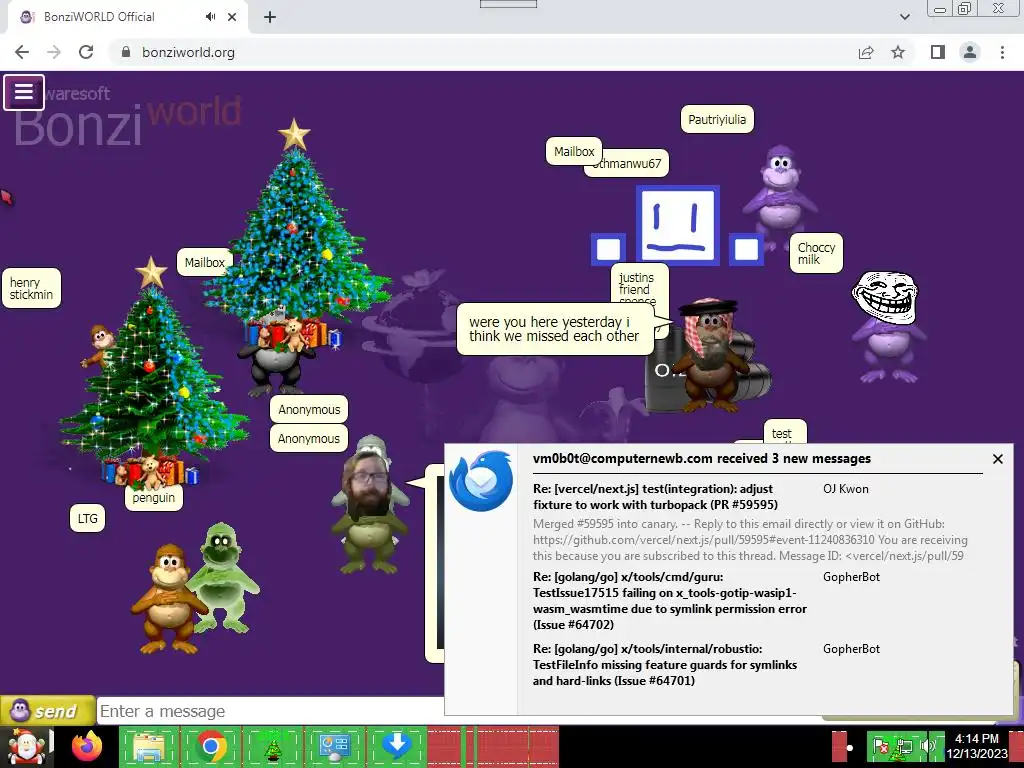Image resolution: width=1024 pixels, height=768 pixels.
Task: Dismiss the Thunderbird notification popup
Action: point(998,459)
